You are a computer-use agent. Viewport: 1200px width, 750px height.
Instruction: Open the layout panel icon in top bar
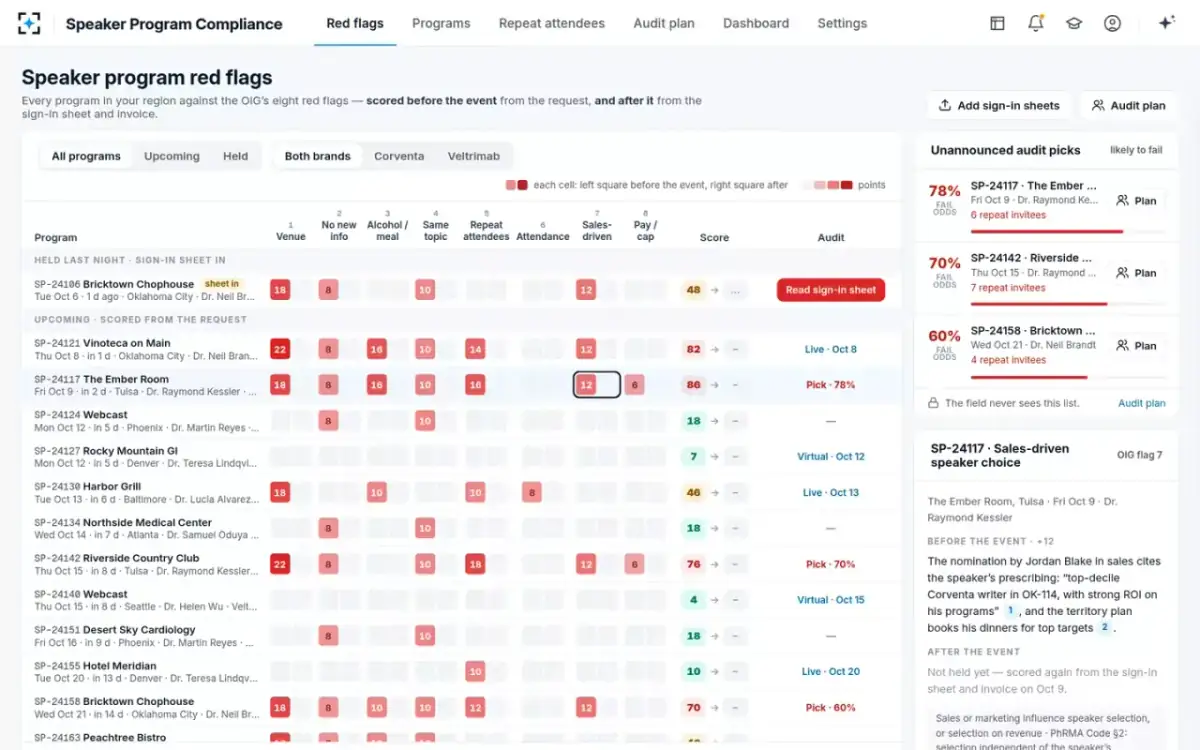pos(997,23)
